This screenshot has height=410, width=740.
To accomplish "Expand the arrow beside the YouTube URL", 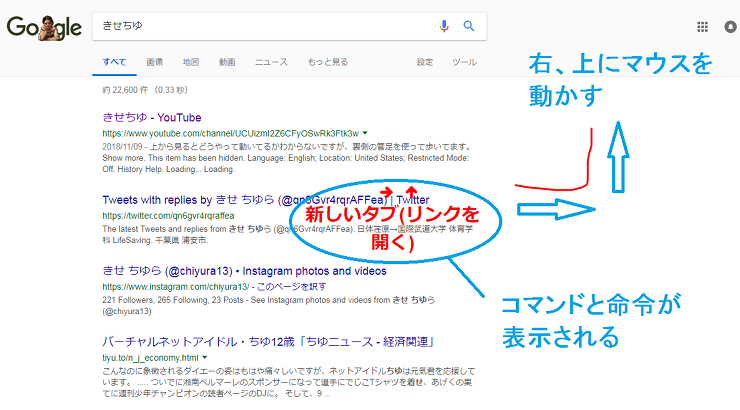I will [x=365, y=133].
